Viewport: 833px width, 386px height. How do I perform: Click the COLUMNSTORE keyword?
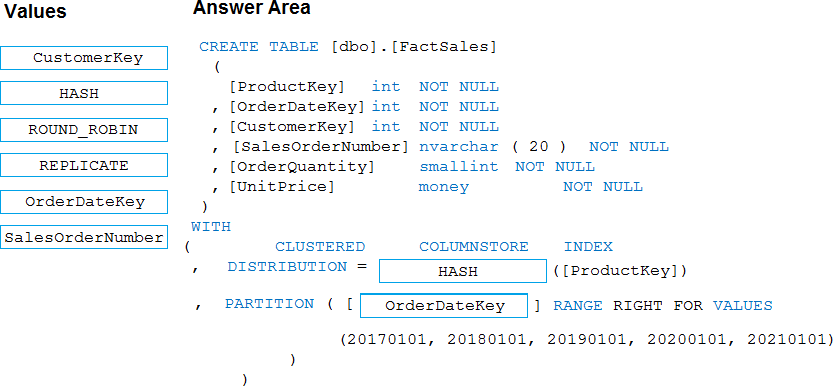[x=474, y=247]
